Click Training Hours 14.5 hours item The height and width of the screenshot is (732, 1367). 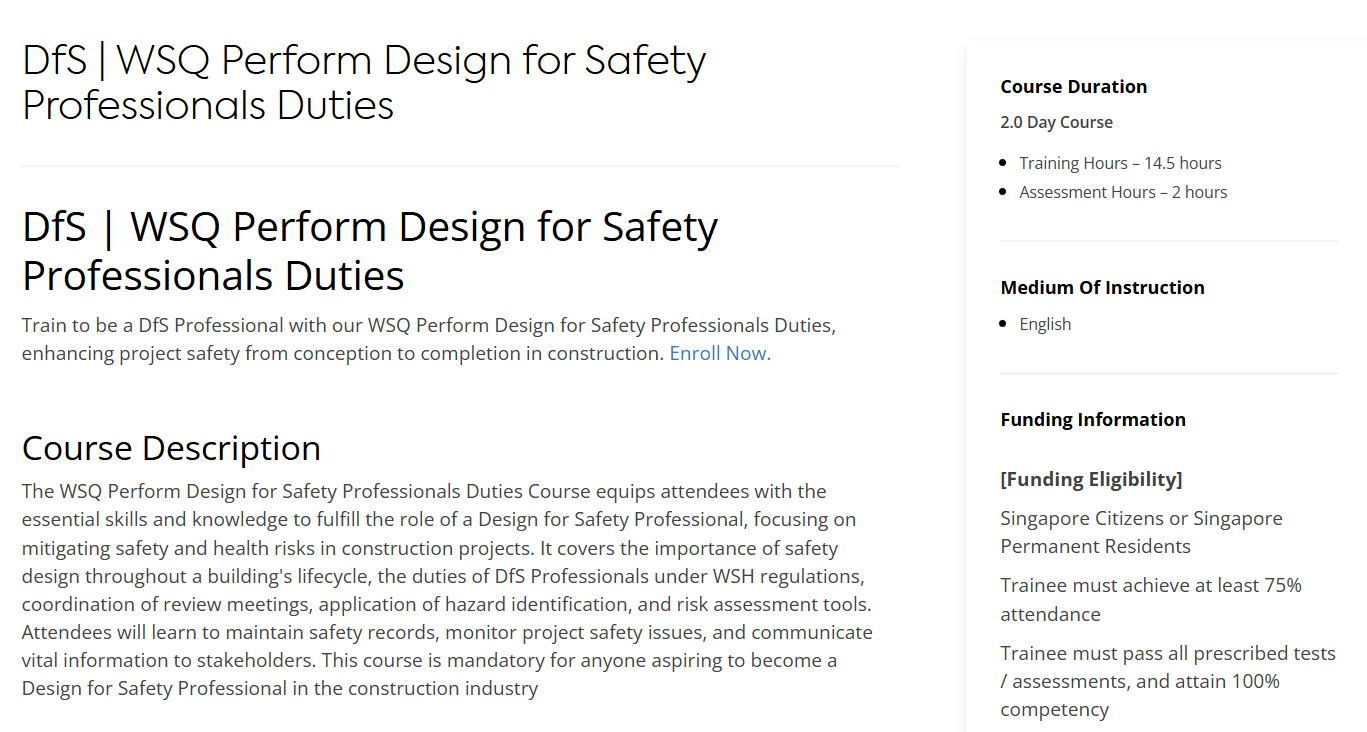(1120, 163)
